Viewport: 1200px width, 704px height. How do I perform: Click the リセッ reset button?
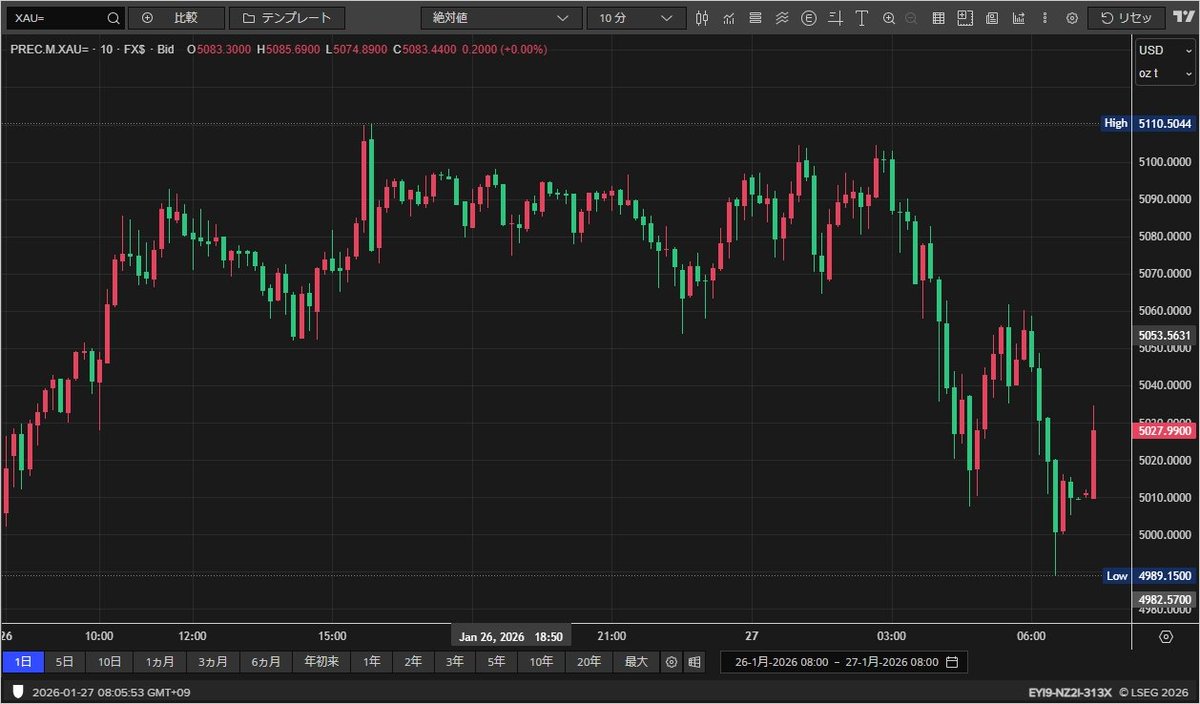tap(1126, 18)
